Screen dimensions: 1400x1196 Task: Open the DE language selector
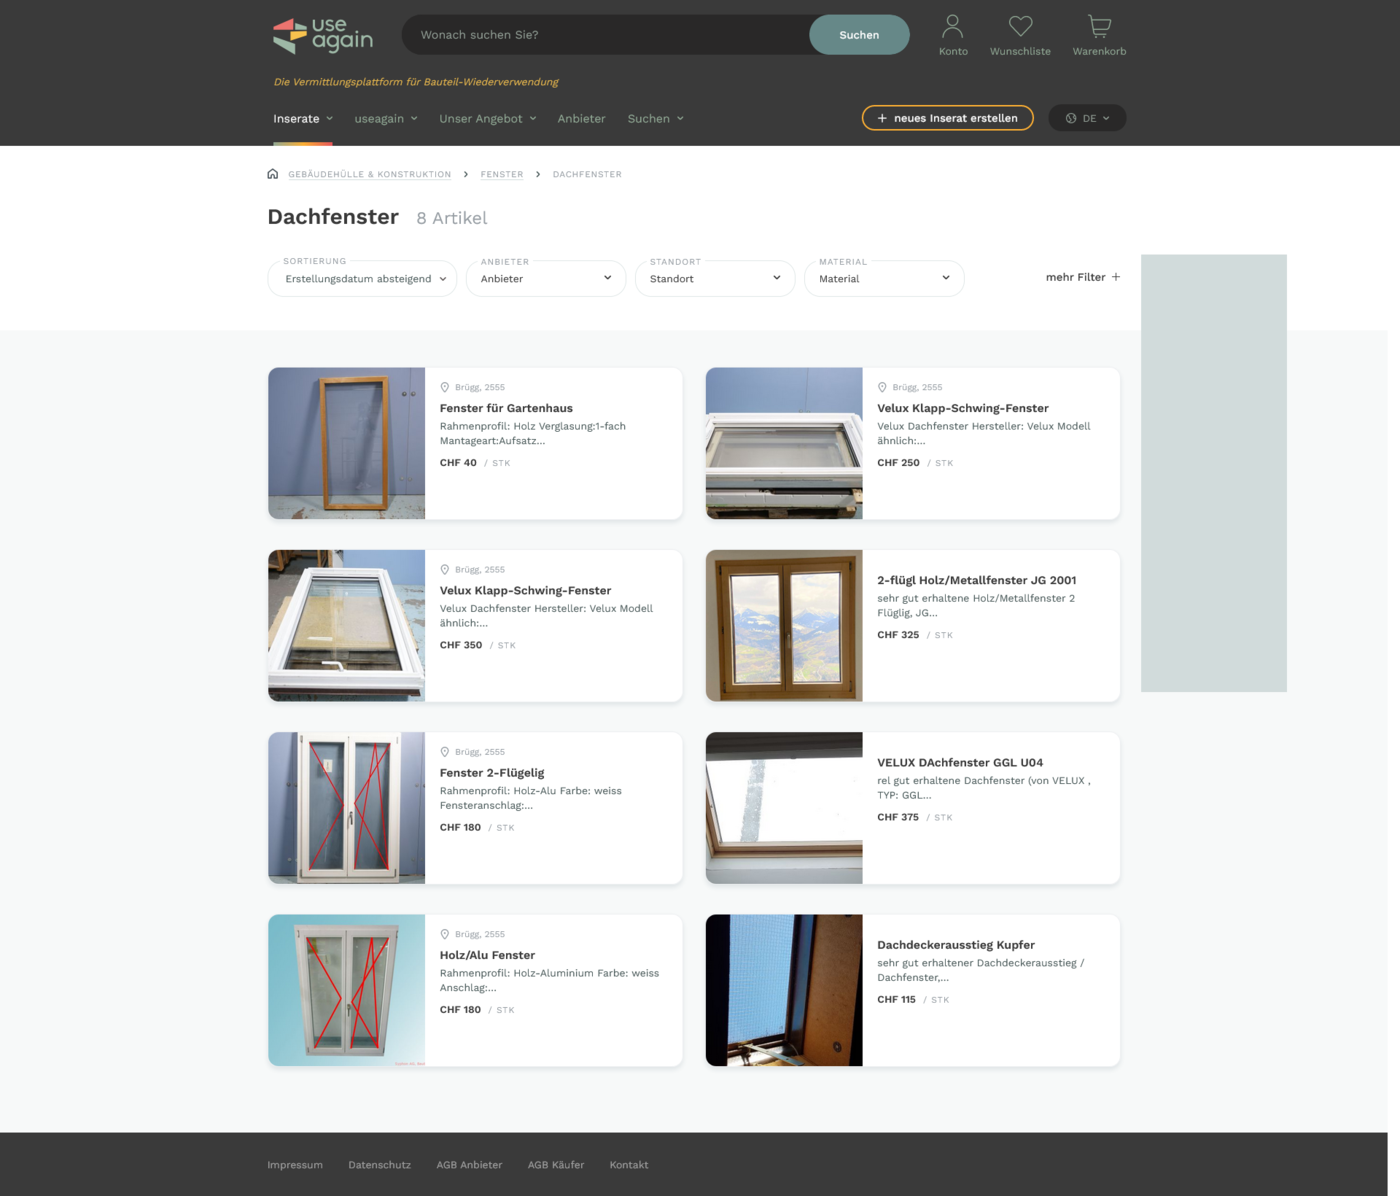point(1087,118)
